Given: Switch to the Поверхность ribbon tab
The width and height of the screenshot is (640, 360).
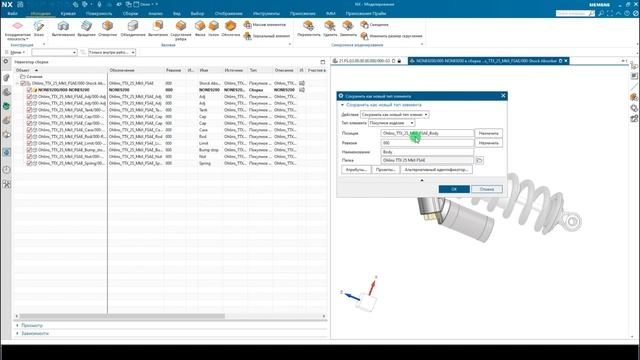Looking at the screenshot, I should coord(99,13).
